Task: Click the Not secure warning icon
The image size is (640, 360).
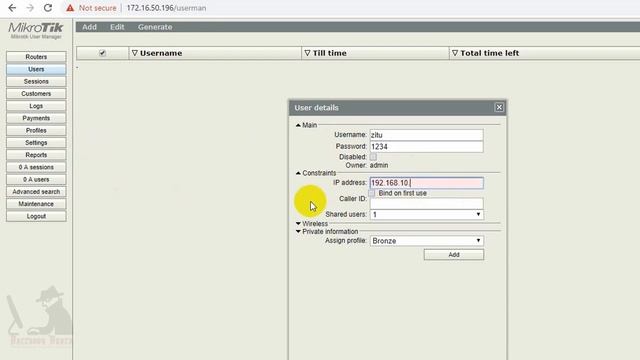Action: tap(70, 8)
